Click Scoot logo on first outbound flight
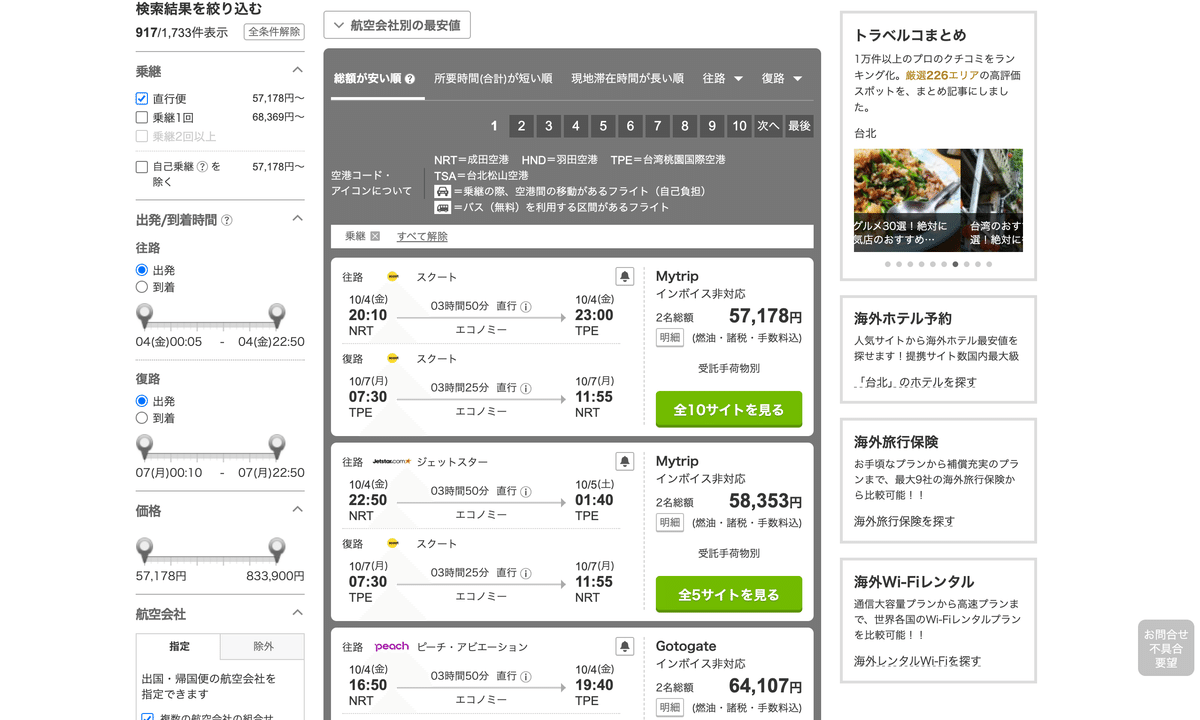Screen dimensions: 1200x720 click(x=393, y=277)
